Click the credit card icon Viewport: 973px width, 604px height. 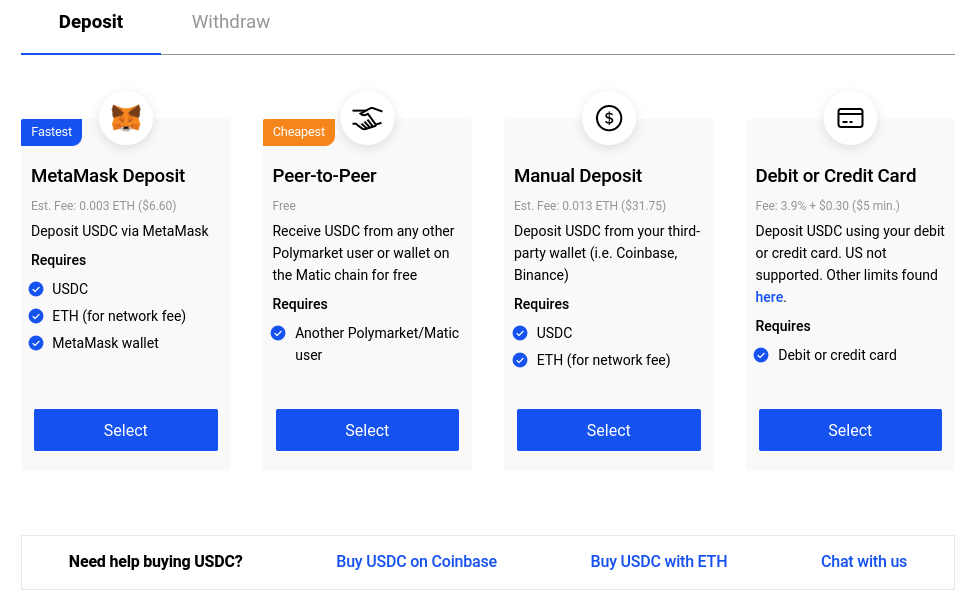click(x=850, y=118)
